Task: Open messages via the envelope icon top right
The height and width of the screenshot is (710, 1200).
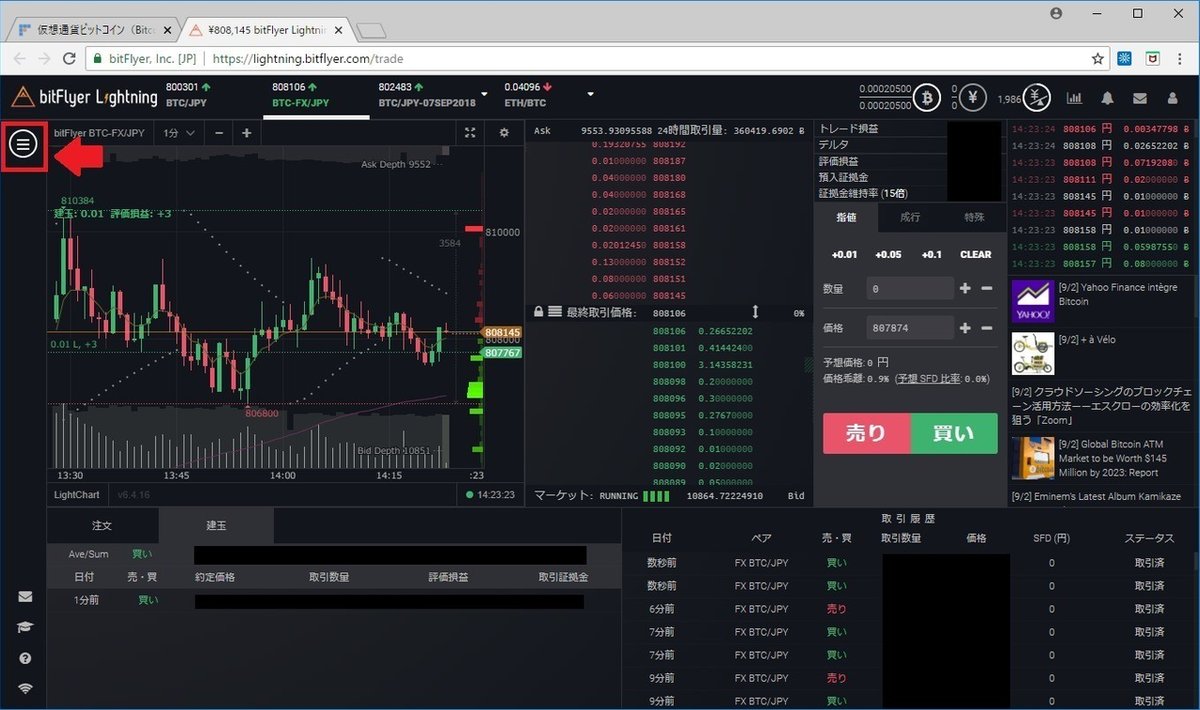Action: pos(1140,97)
